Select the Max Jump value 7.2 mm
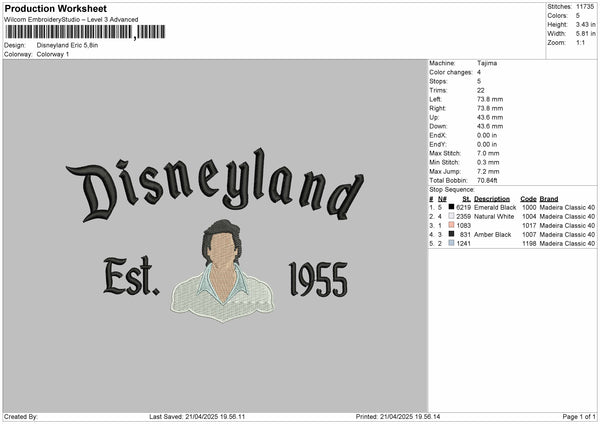 [x=488, y=171]
